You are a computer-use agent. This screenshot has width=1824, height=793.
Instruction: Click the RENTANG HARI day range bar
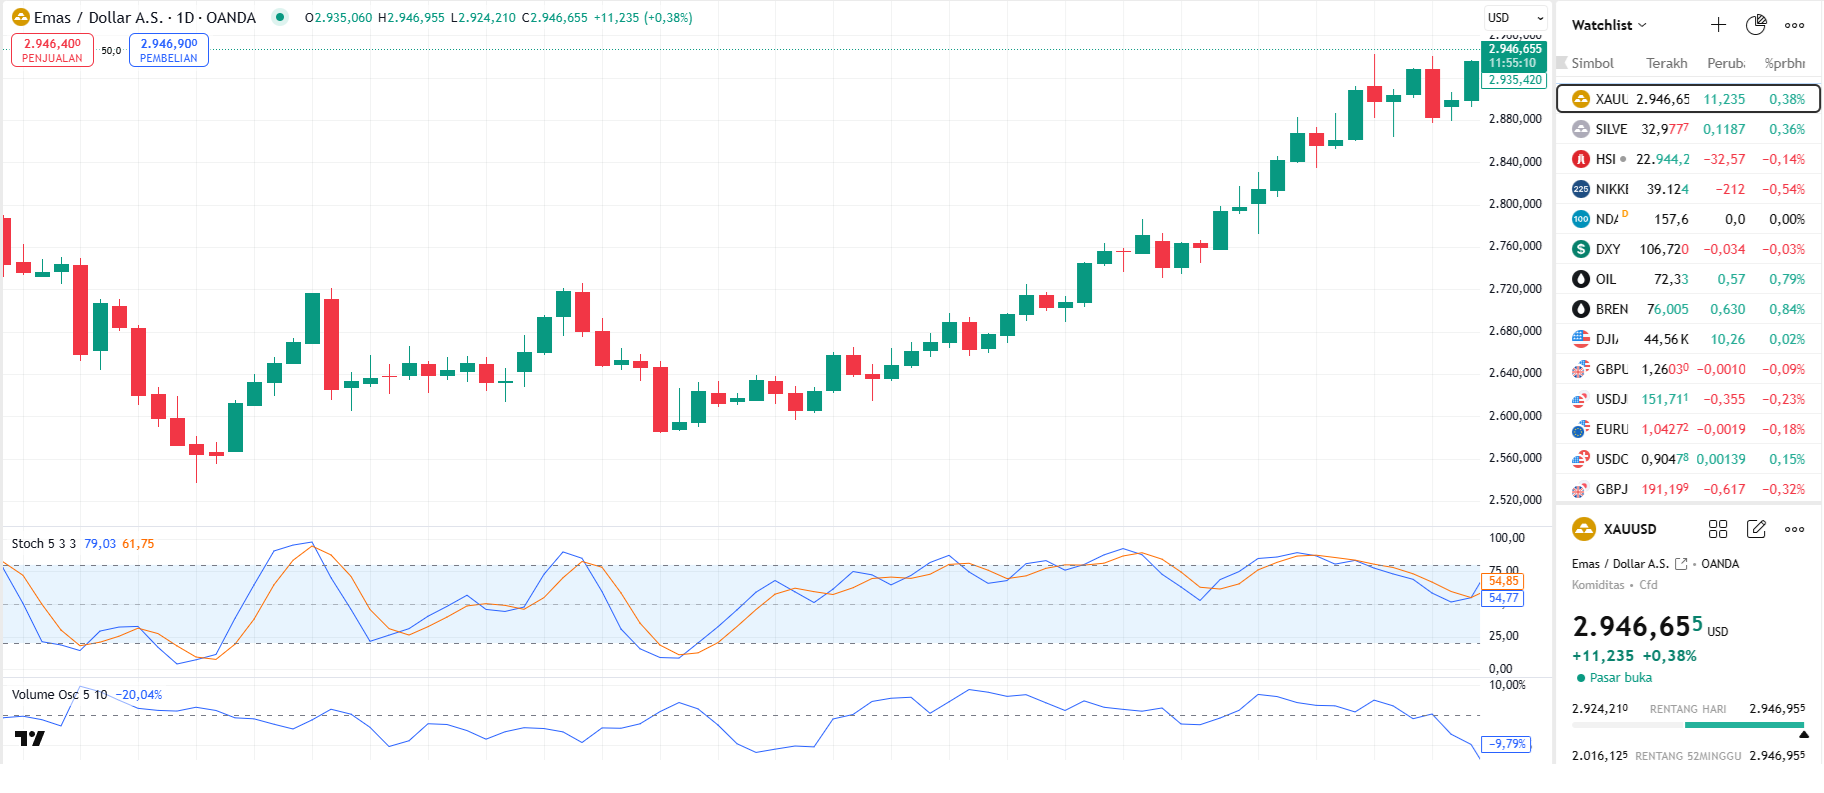click(x=1688, y=724)
